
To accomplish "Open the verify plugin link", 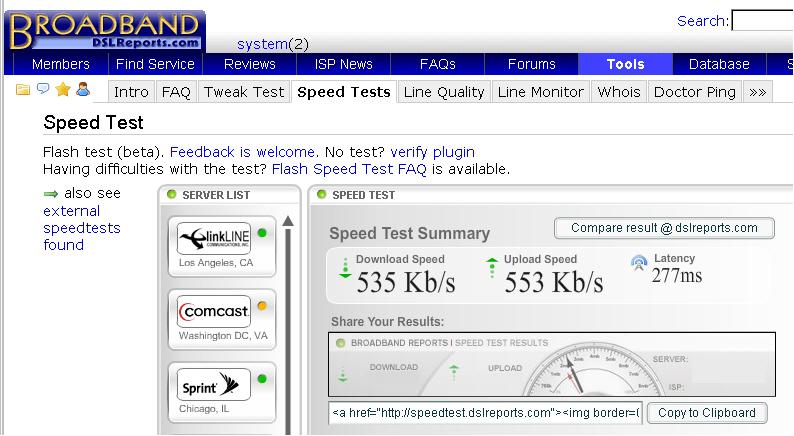I will [432, 152].
